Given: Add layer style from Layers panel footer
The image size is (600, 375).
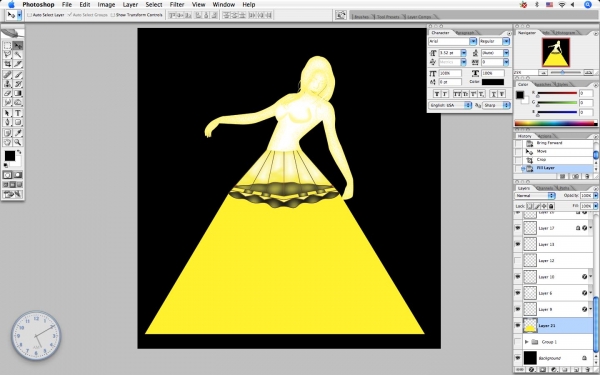Looking at the screenshot, I should pyautogui.click(x=532, y=370).
